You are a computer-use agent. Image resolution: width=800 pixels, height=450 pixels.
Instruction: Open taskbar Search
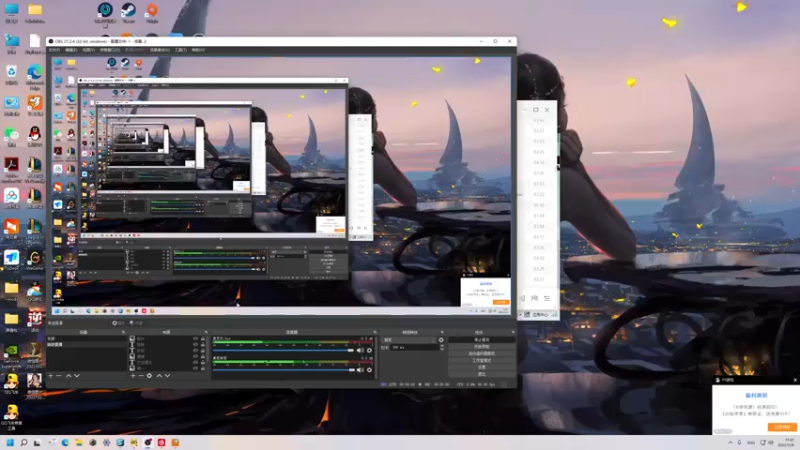point(23,442)
